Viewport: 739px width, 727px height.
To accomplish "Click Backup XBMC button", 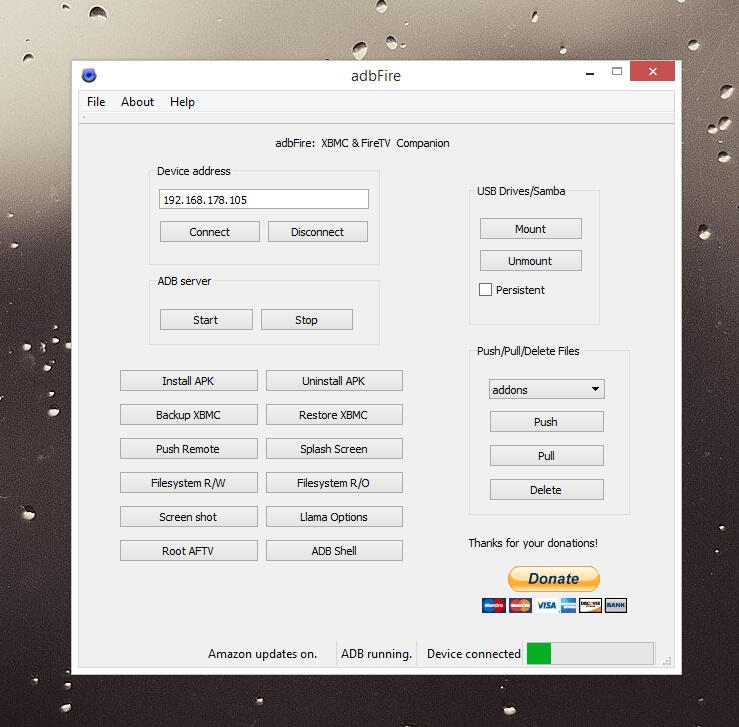I will coord(189,415).
